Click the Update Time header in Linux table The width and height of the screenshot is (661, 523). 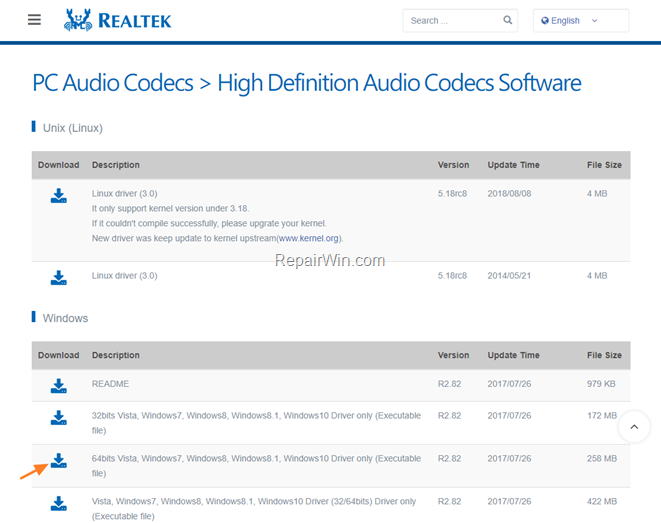click(513, 165)
